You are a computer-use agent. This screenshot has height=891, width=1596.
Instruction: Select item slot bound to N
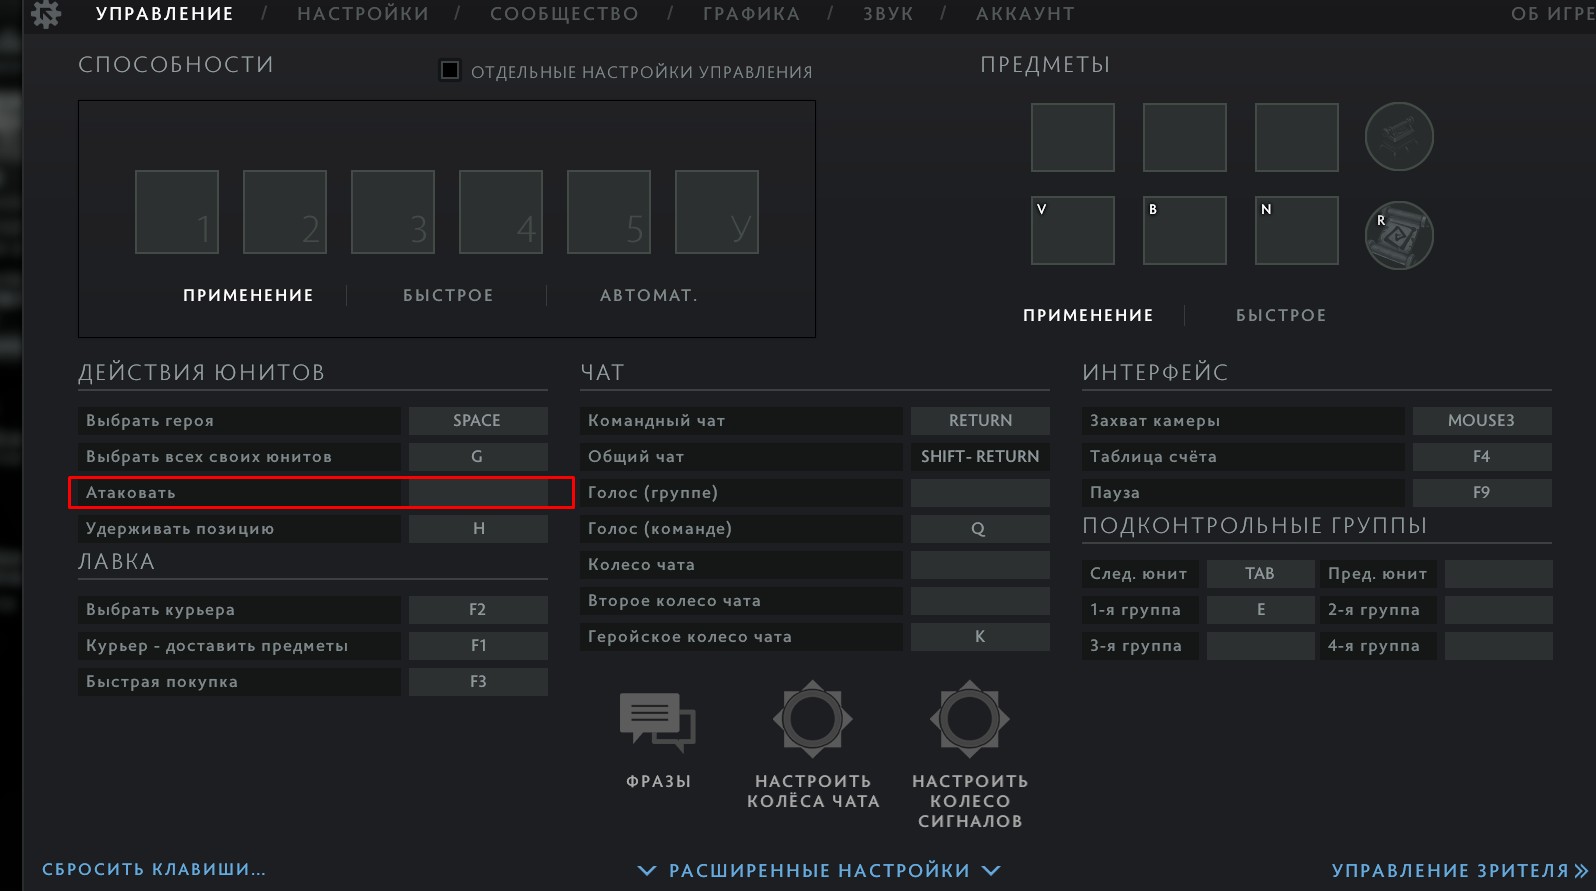(1297, 230)
